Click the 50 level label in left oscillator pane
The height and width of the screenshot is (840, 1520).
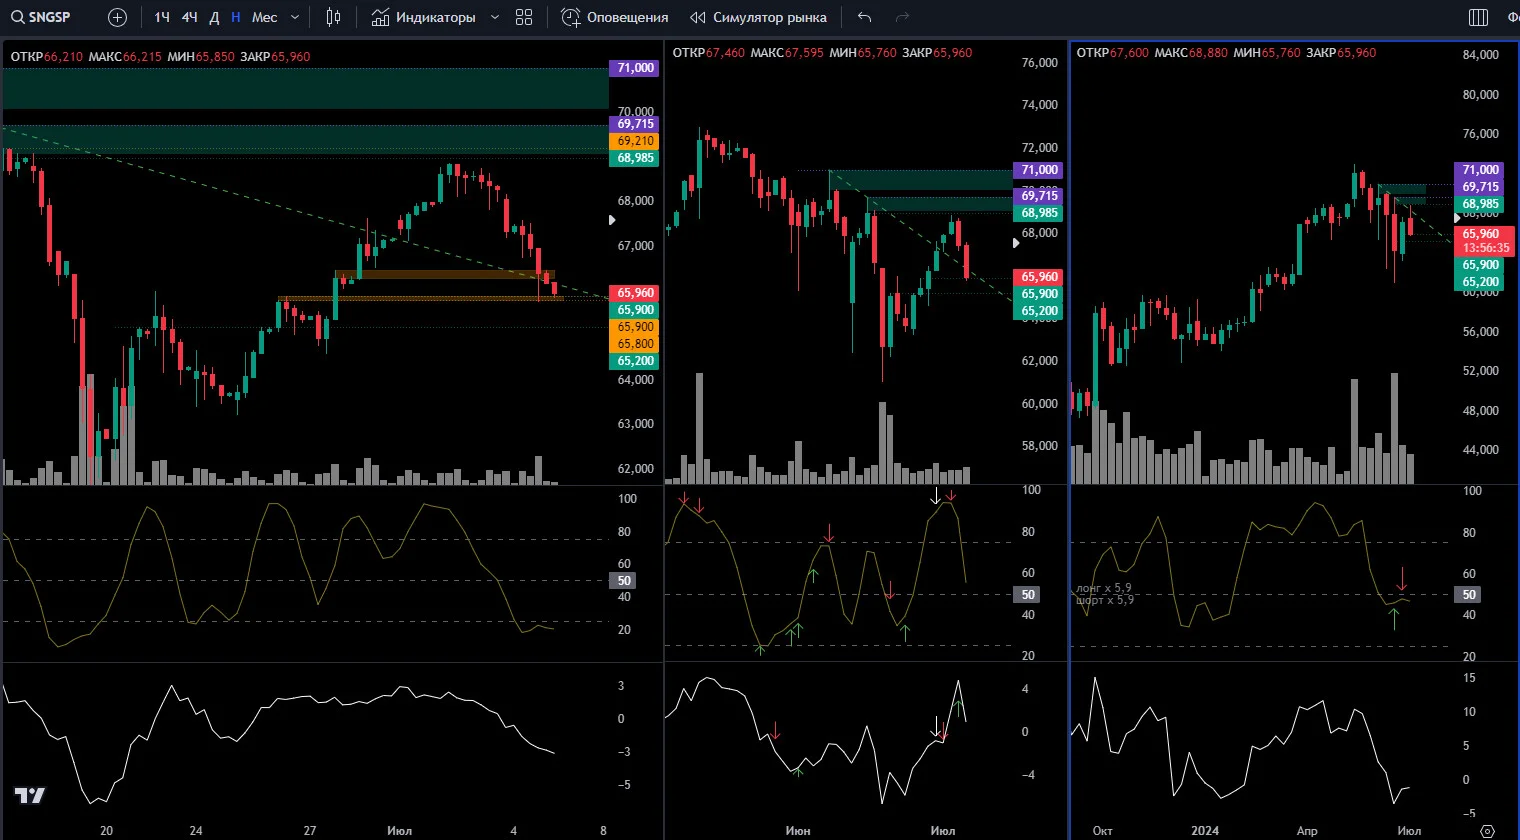[x=624, y=580]
